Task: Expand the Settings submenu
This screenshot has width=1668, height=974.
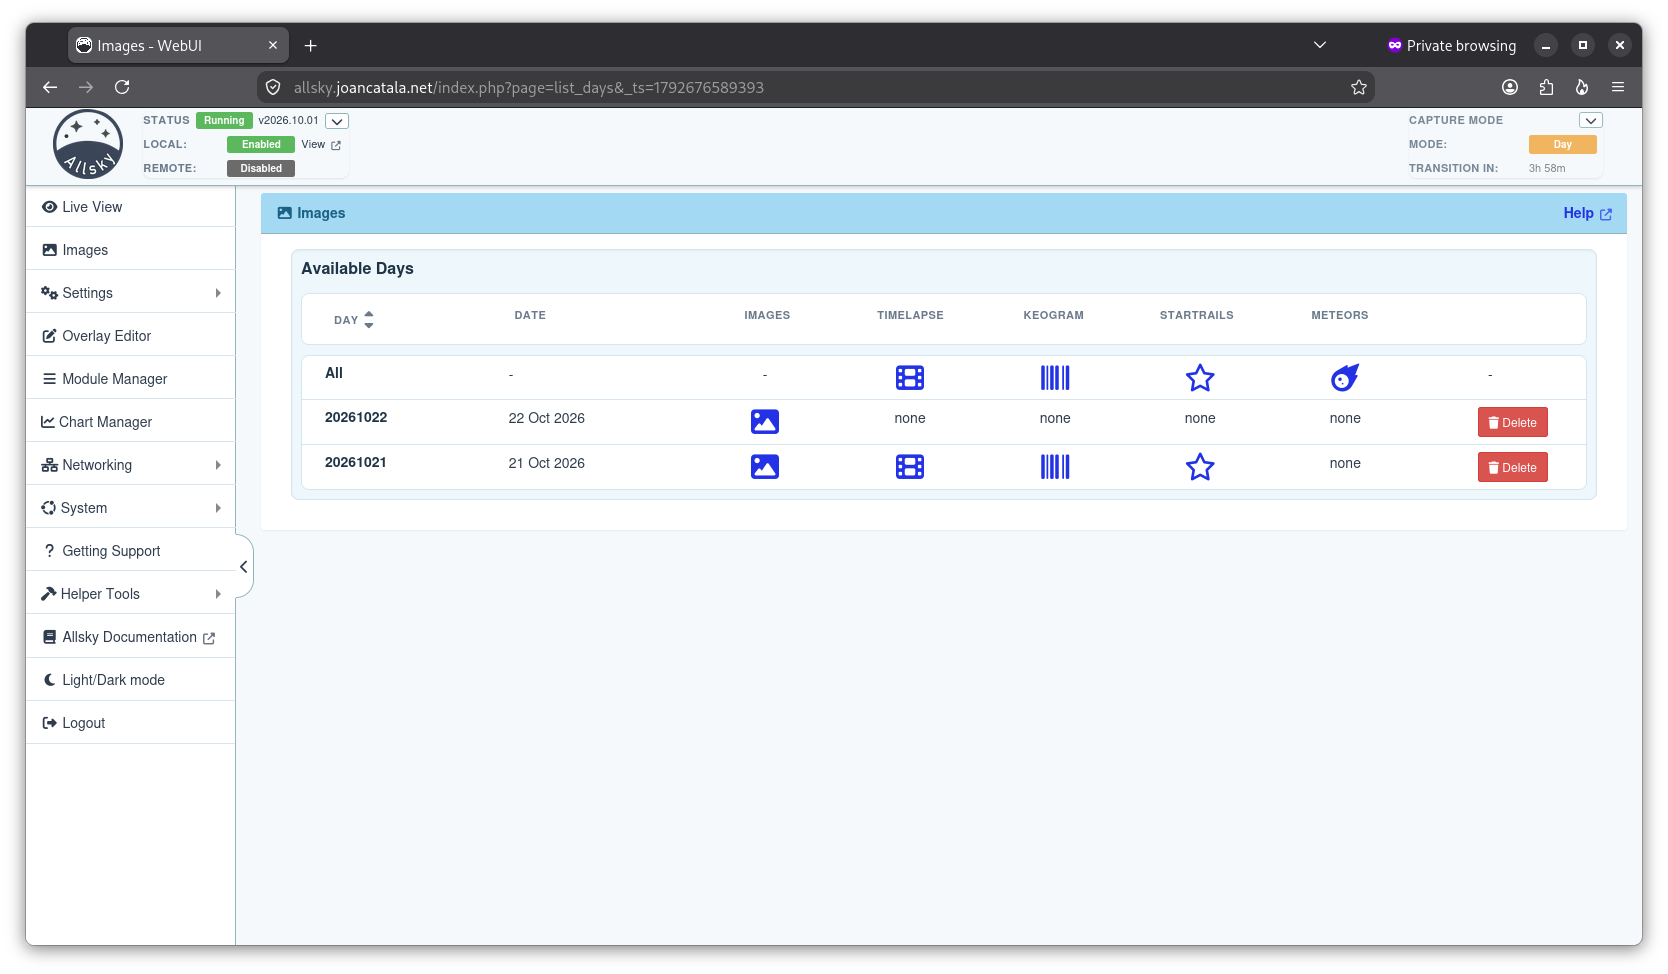Action: click(130, 293)
